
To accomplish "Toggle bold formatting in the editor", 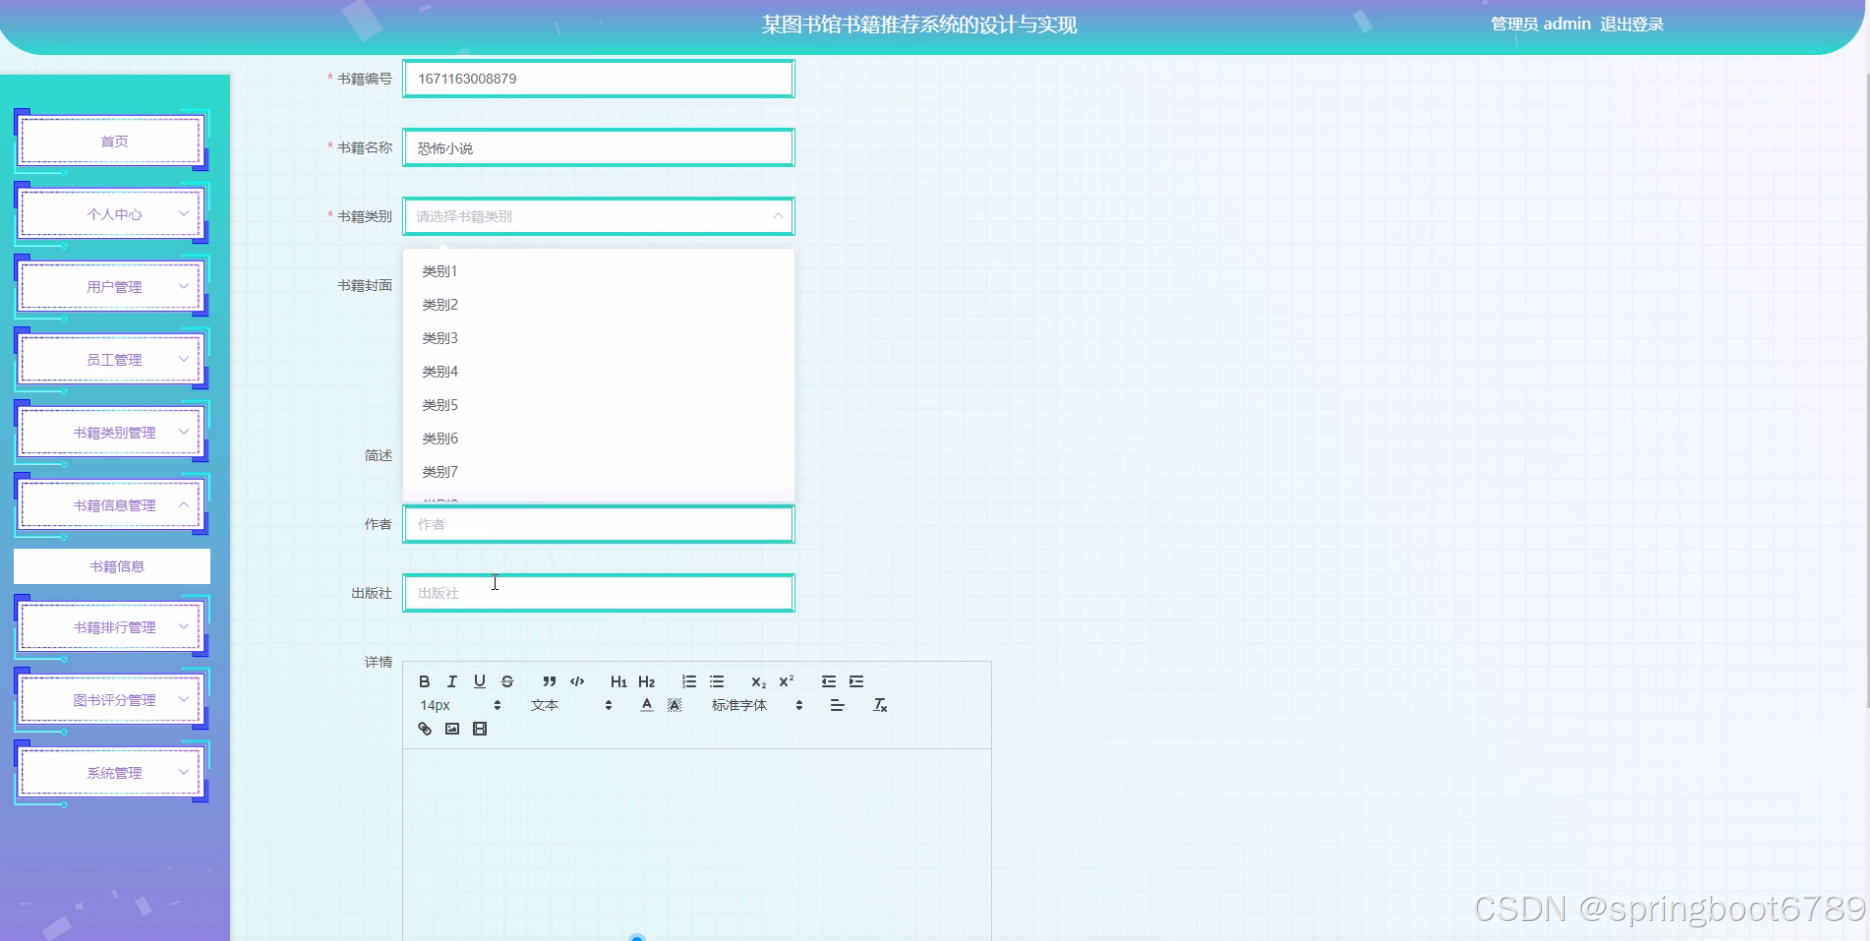I will [x=424, y=681].
